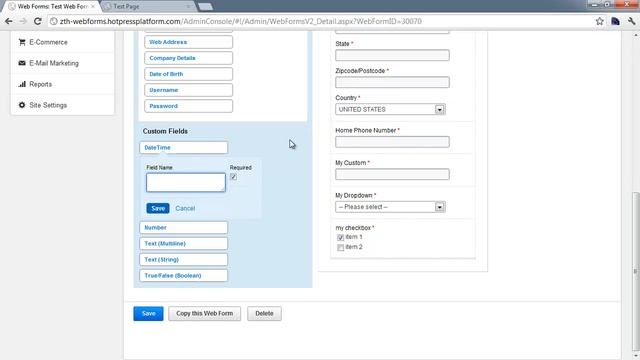
Task: Click into the Field Name text box
Action: (x=186, y=182)
